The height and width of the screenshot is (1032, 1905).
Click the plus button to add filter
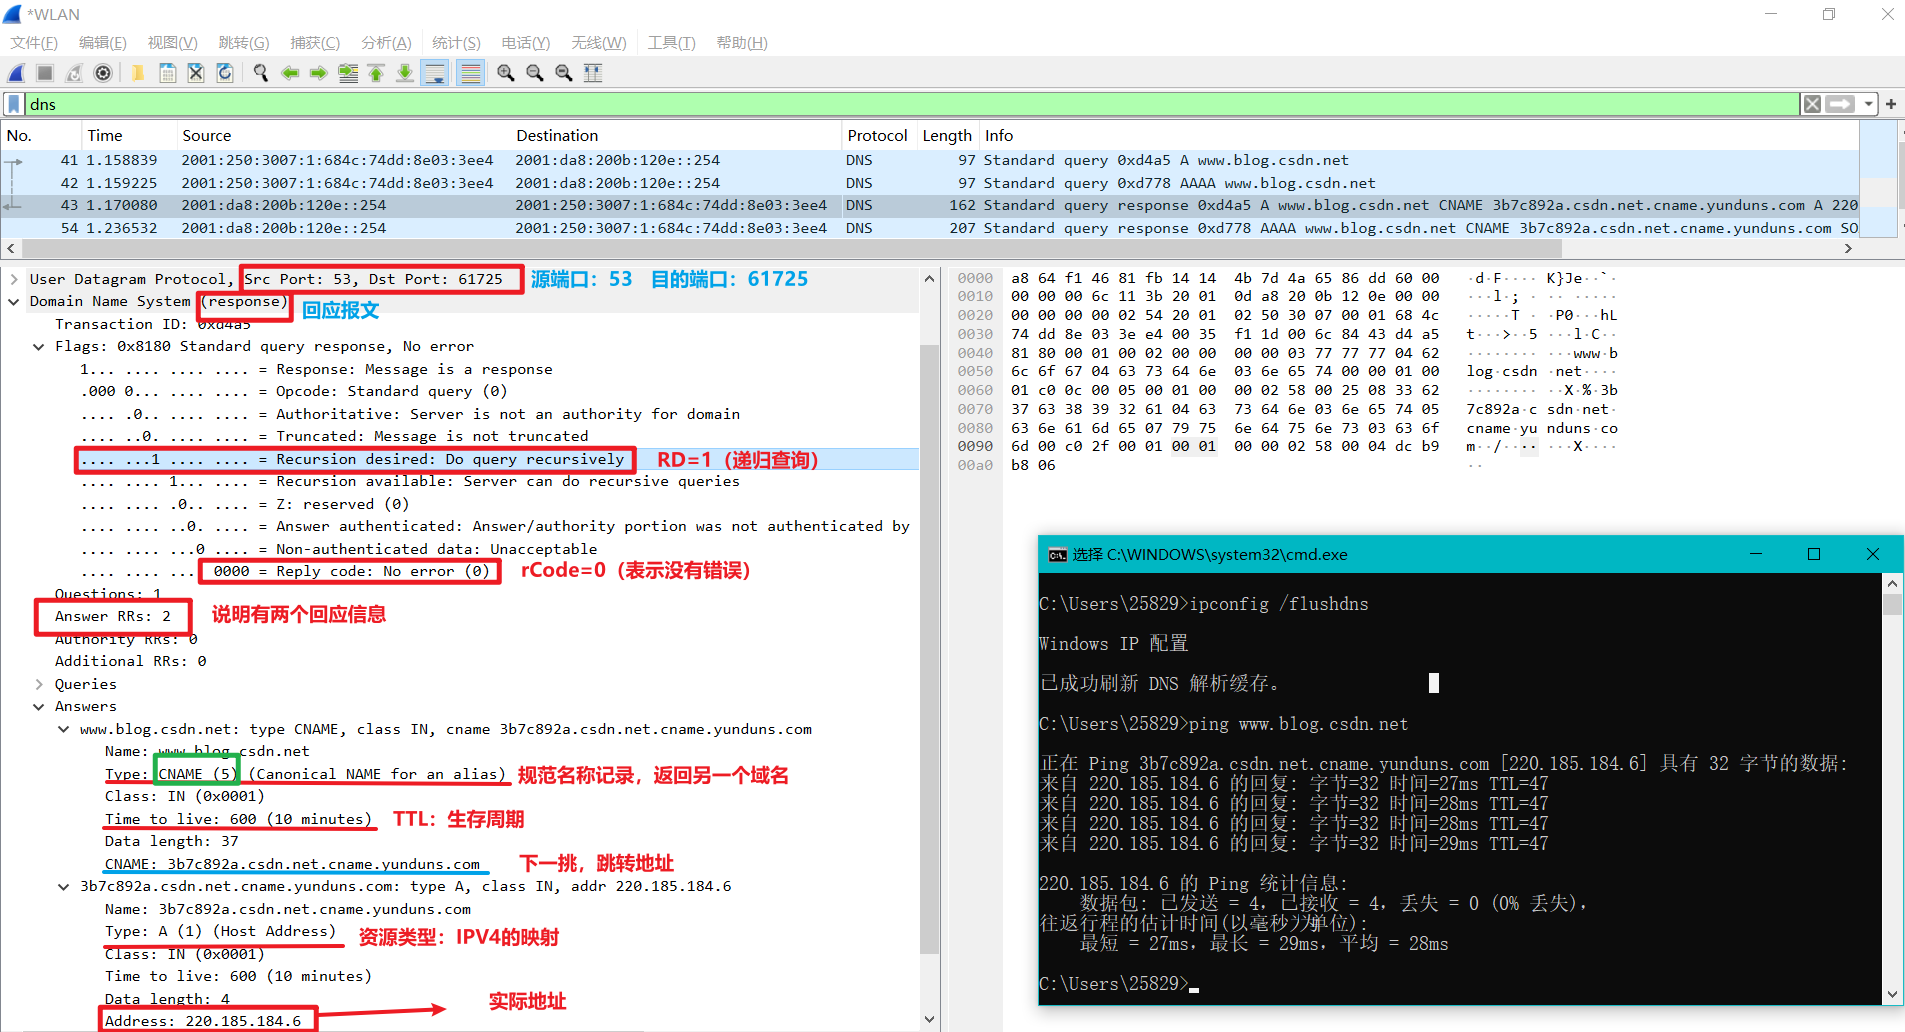tap(1891, 104)
